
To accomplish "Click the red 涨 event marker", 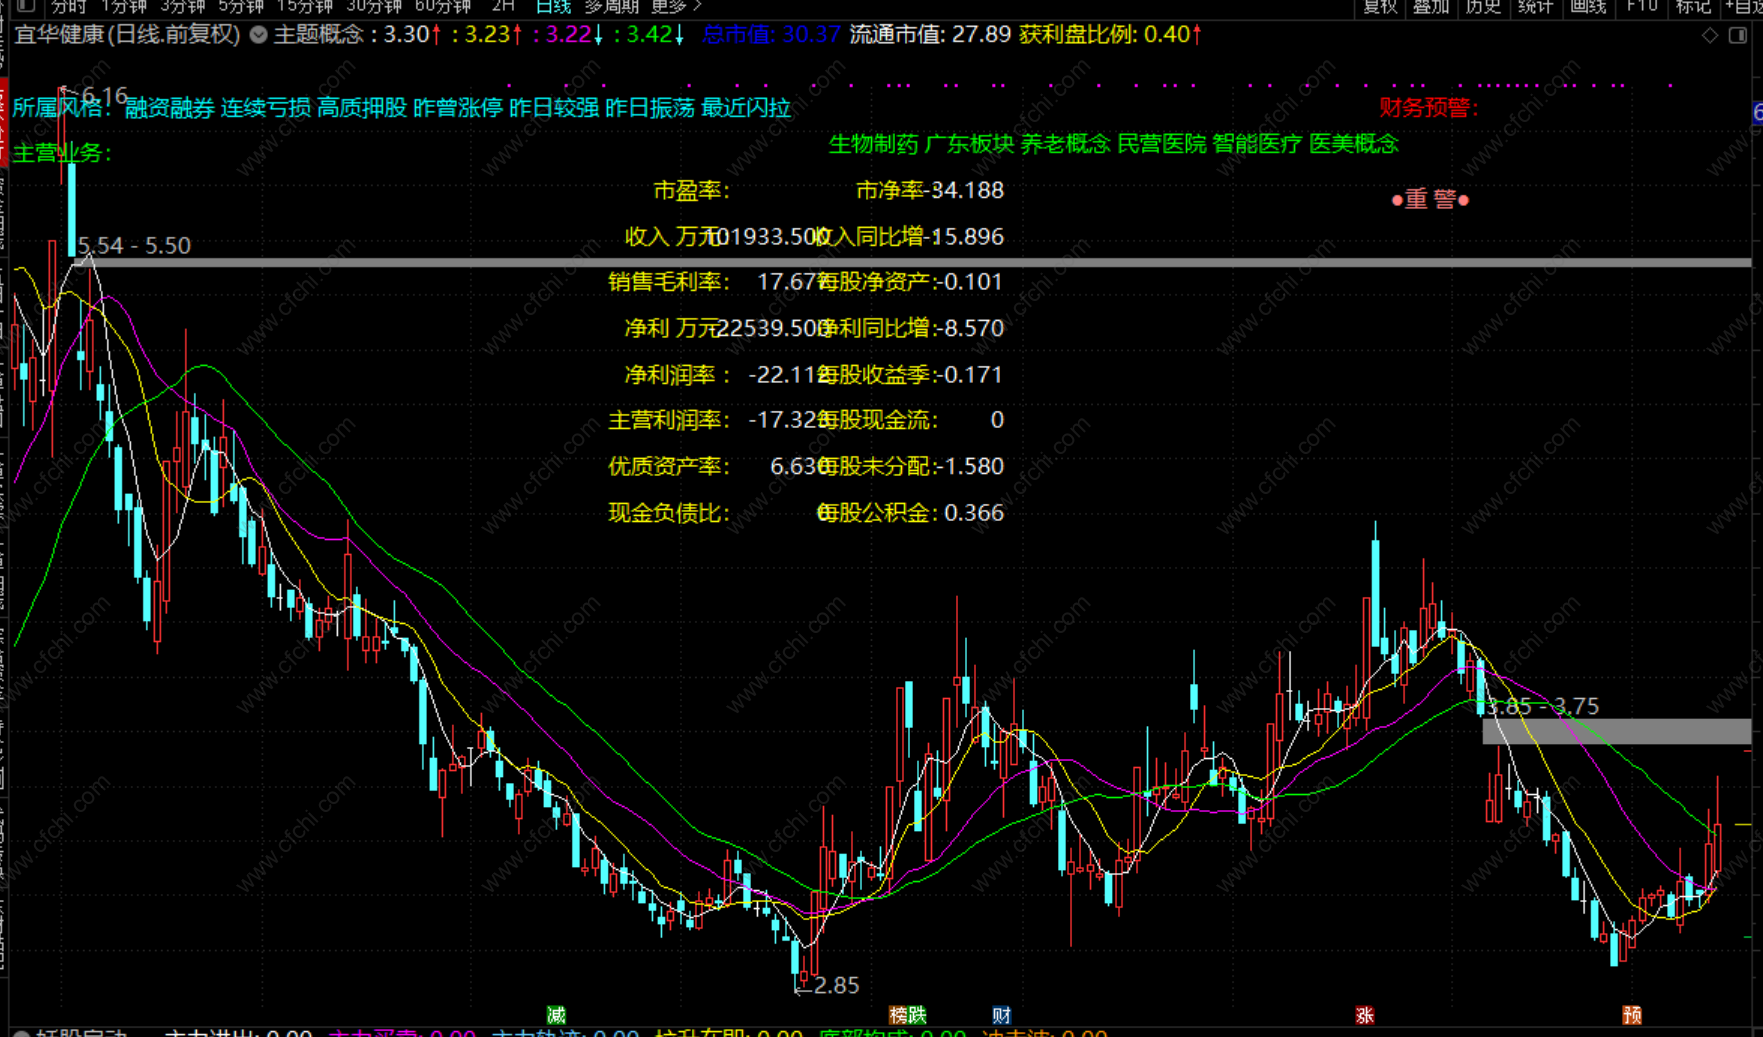I will pos(1365,1015).
